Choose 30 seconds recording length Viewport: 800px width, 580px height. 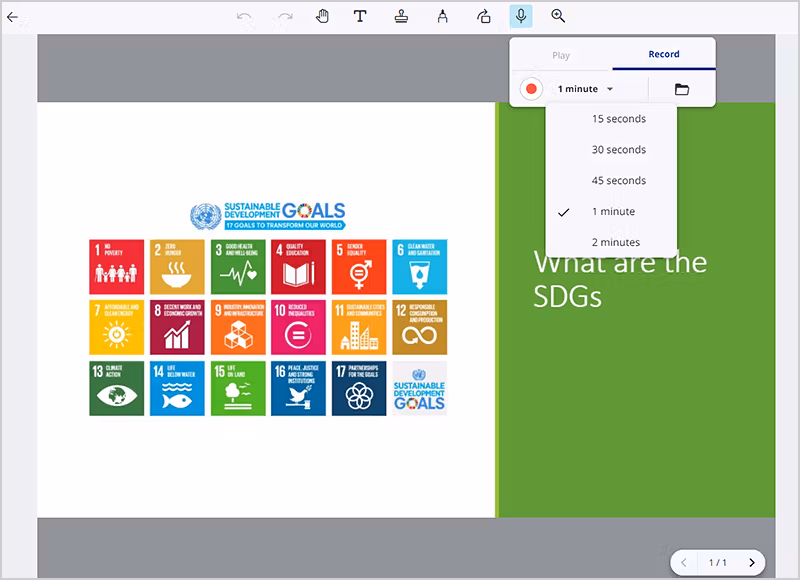(x=619, y=150)
